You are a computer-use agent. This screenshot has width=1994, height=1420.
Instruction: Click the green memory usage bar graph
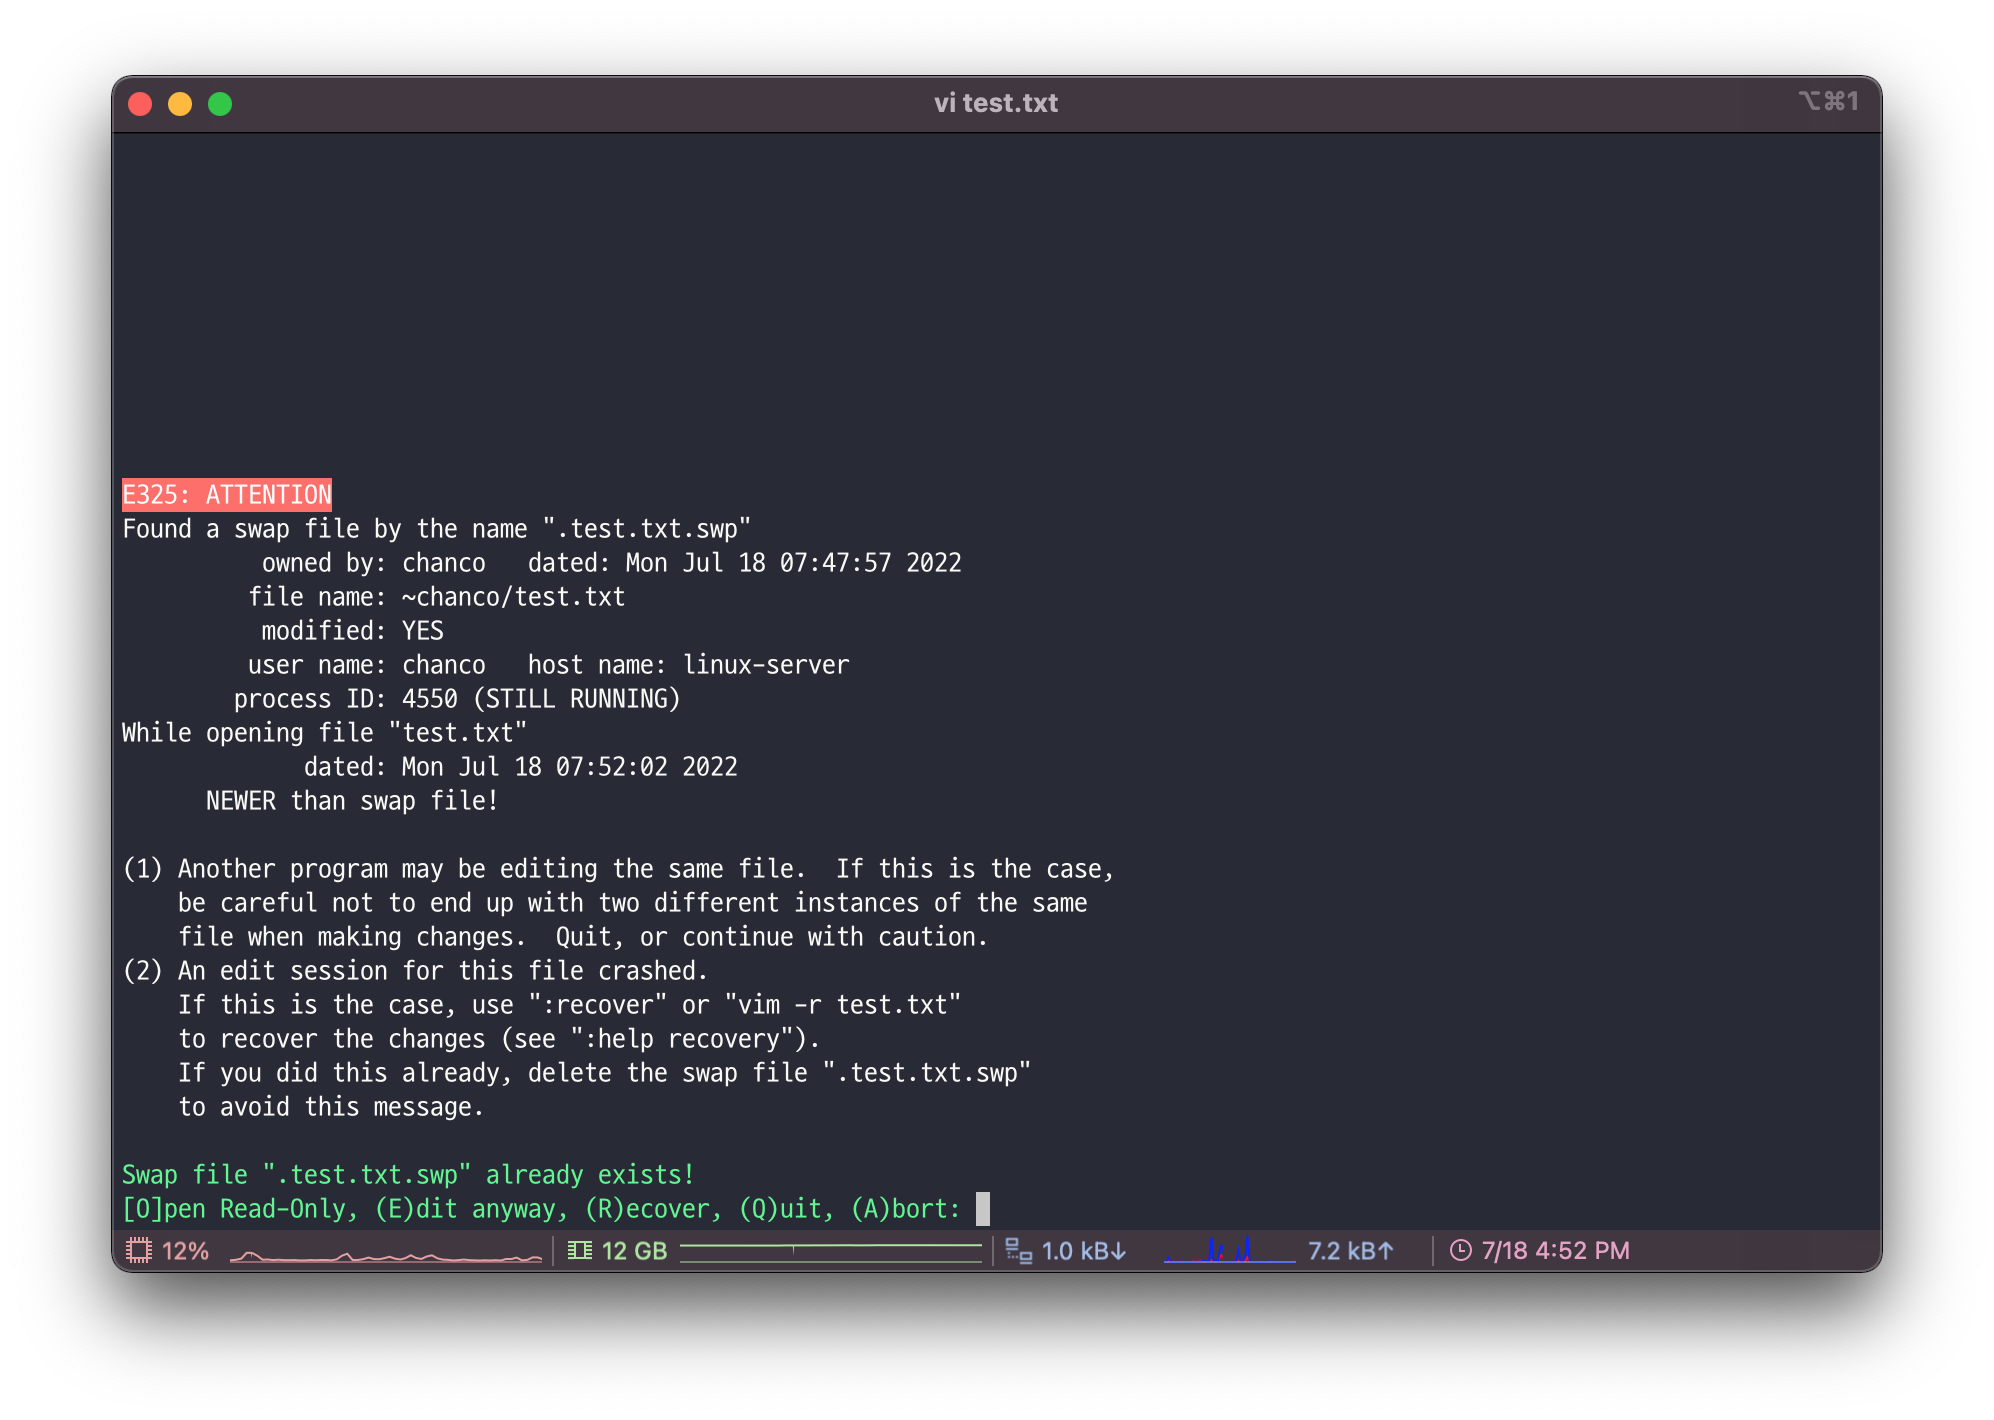(x=830, y=1251)
